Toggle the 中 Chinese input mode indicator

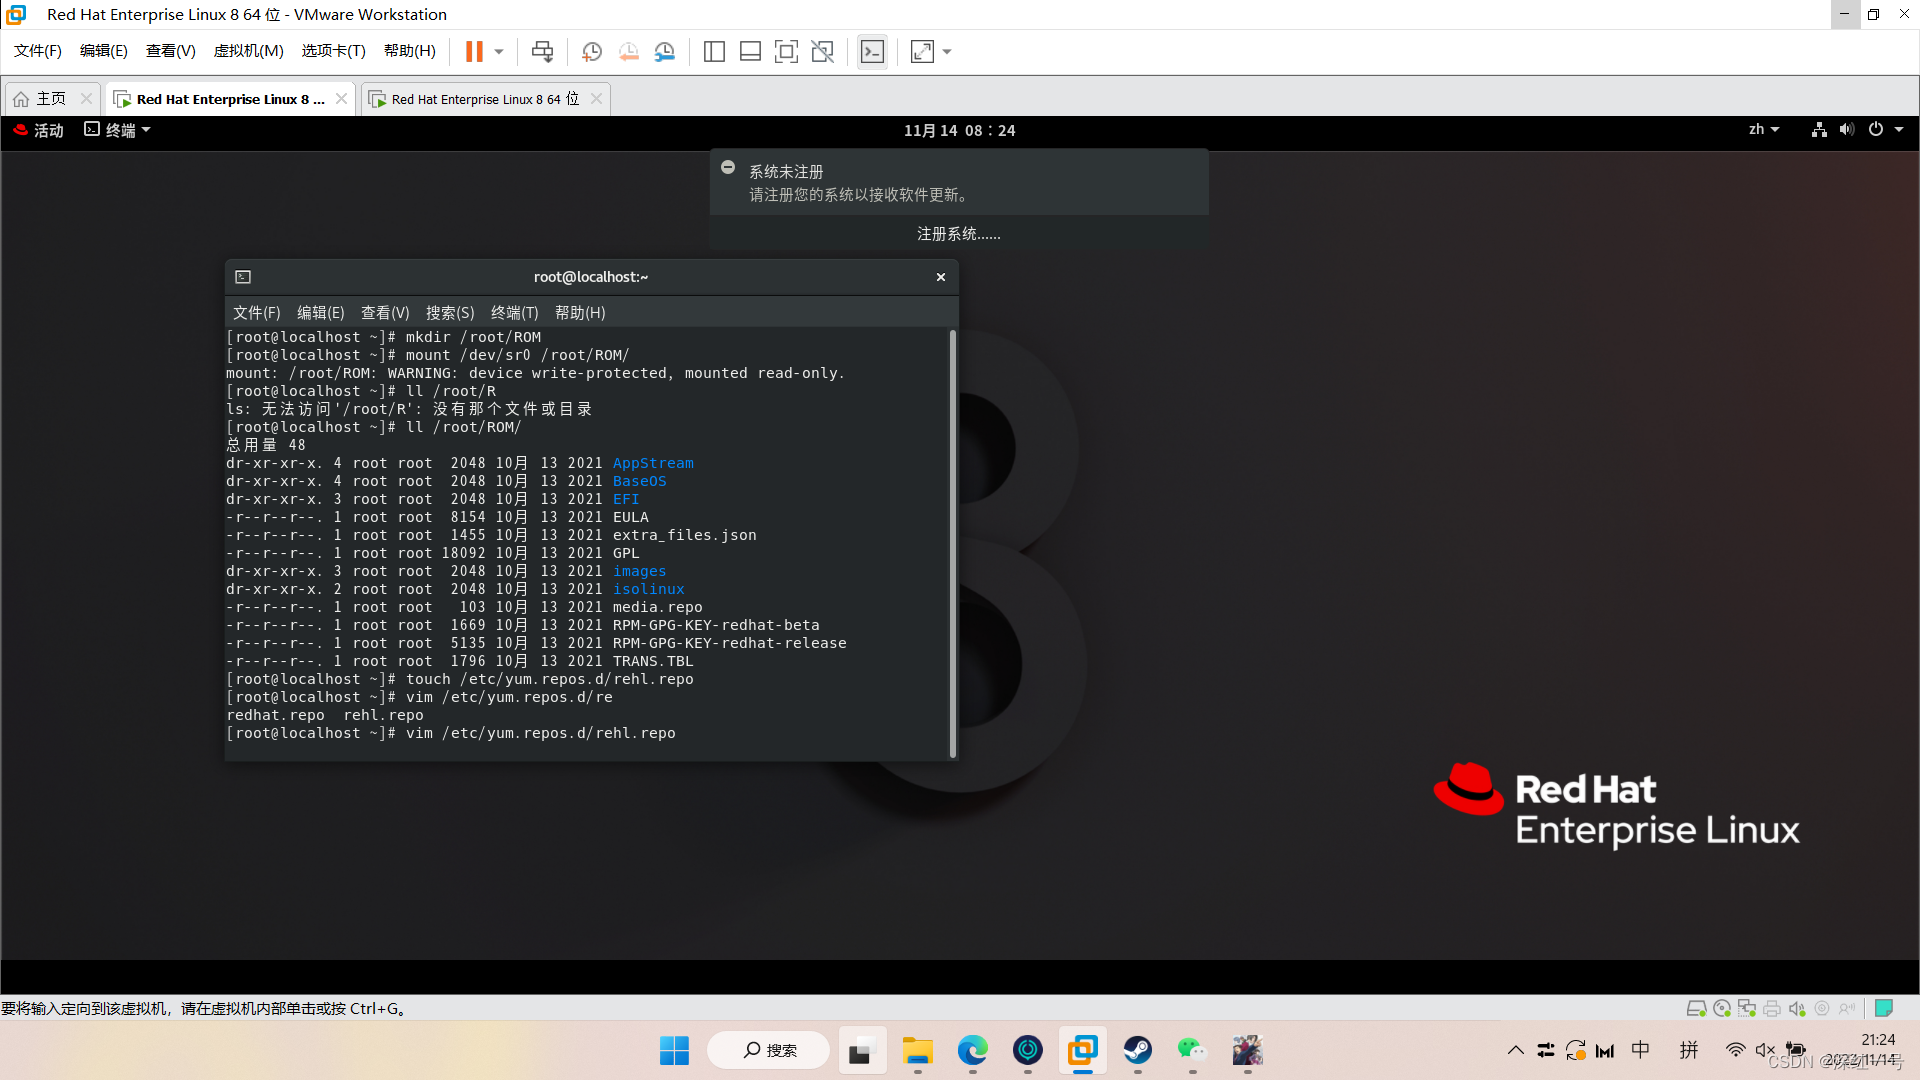click(1641, 1050)
